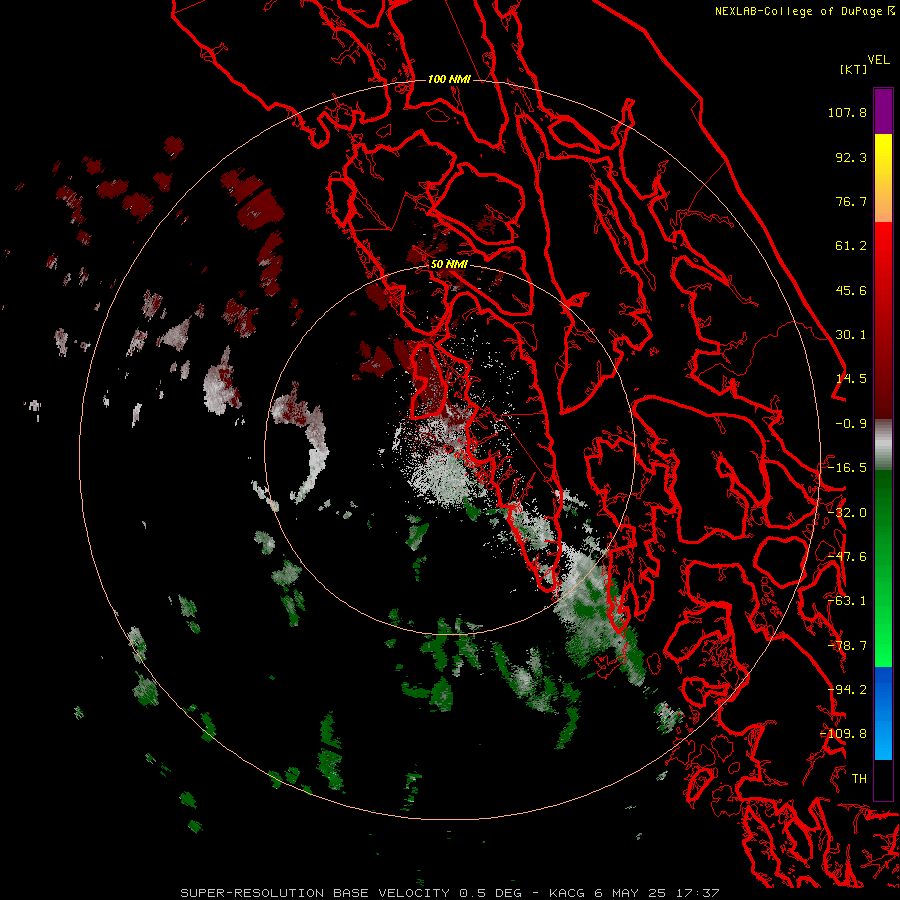The image size is (900, 900).
Task: Click the 30.1 velocity scale value
Action: click(851, 335)
